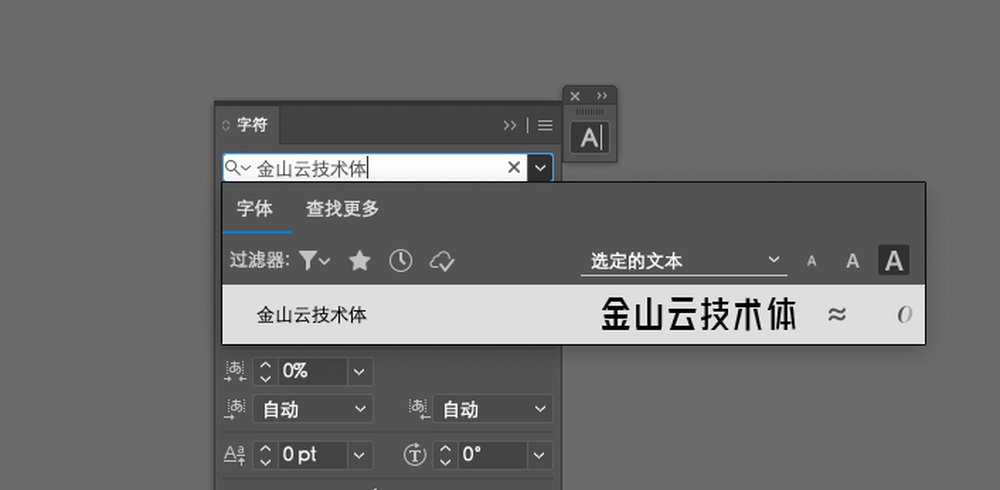Viewport: 1000px width, 490px height.
Task: Click the character rotation stepper arrows
Action: click(x=445, y=455)
